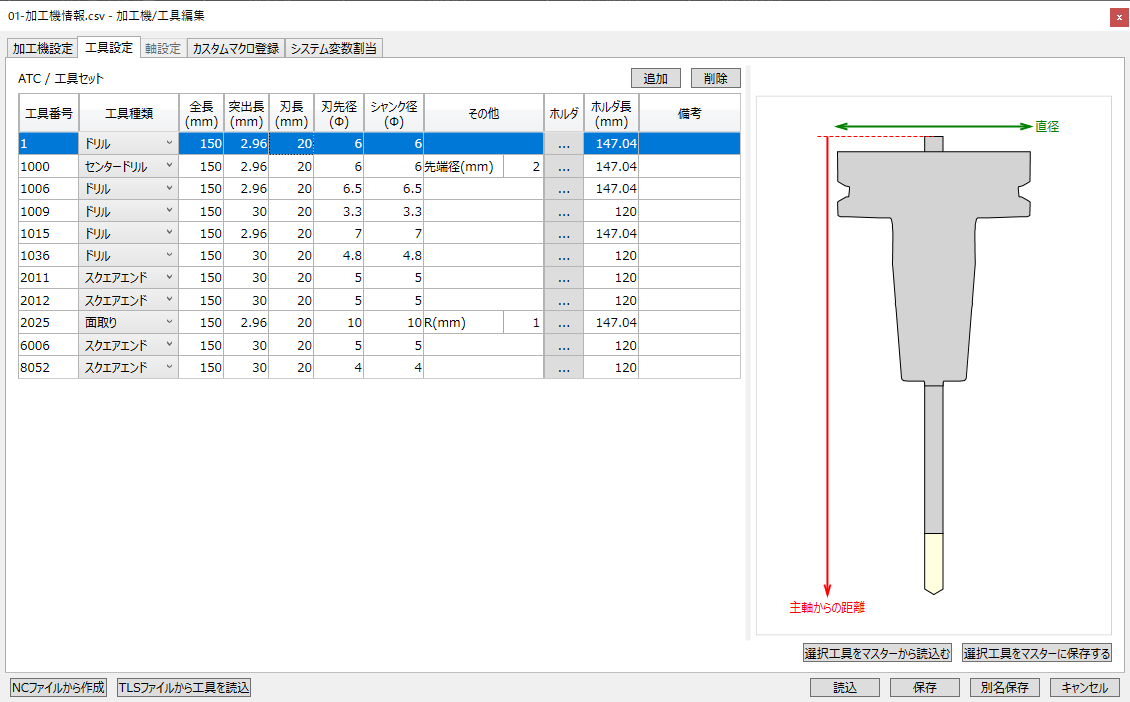Click 選択工具をマスターから読込む button
The height and width of the screenshot is (702, 1130).
click(877, 654)
